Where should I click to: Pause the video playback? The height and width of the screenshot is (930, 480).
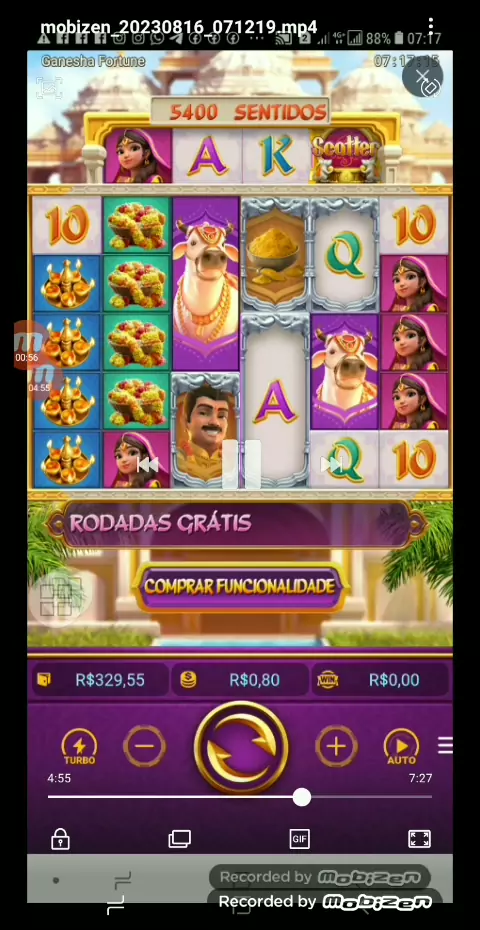[x=241, y=464]
